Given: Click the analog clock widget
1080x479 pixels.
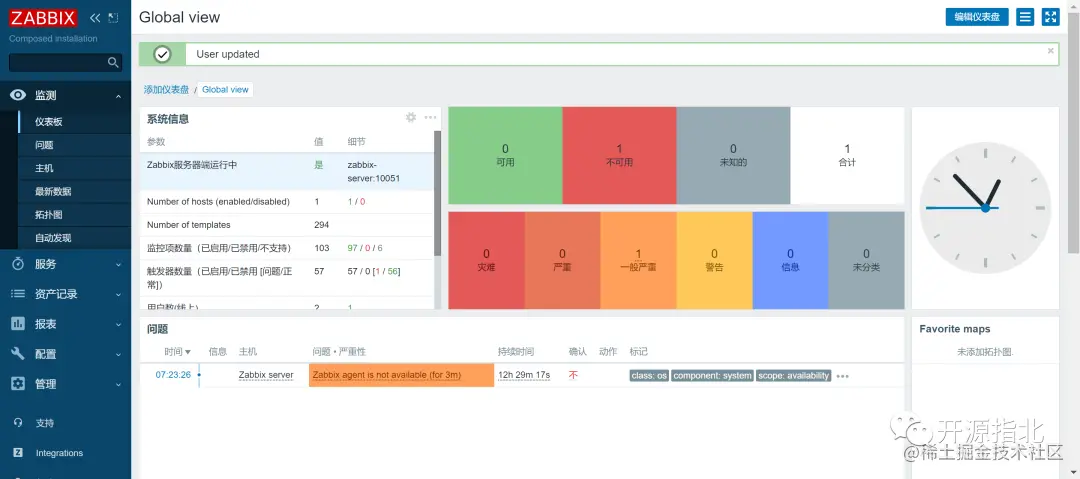Looking at the screenshot, I should click(x=985, y=207).
